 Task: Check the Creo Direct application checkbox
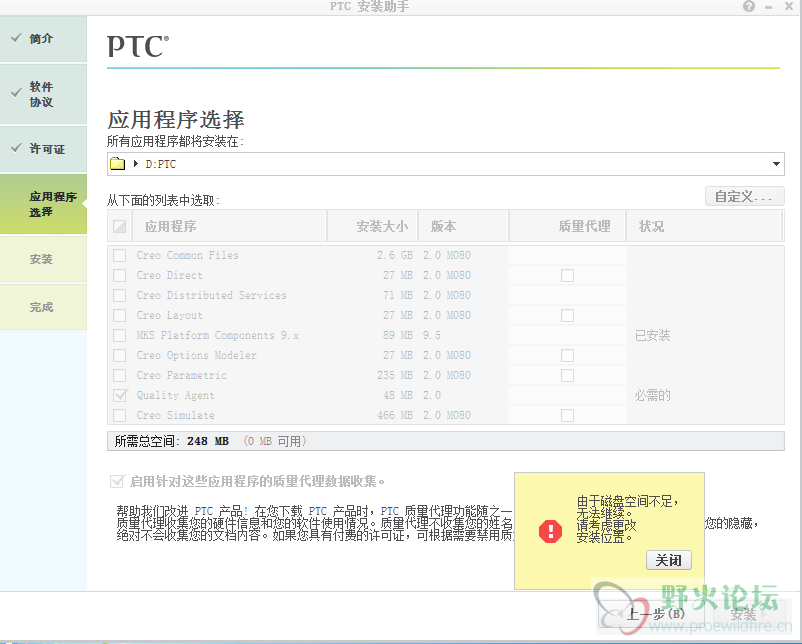[x=120, y=275]
